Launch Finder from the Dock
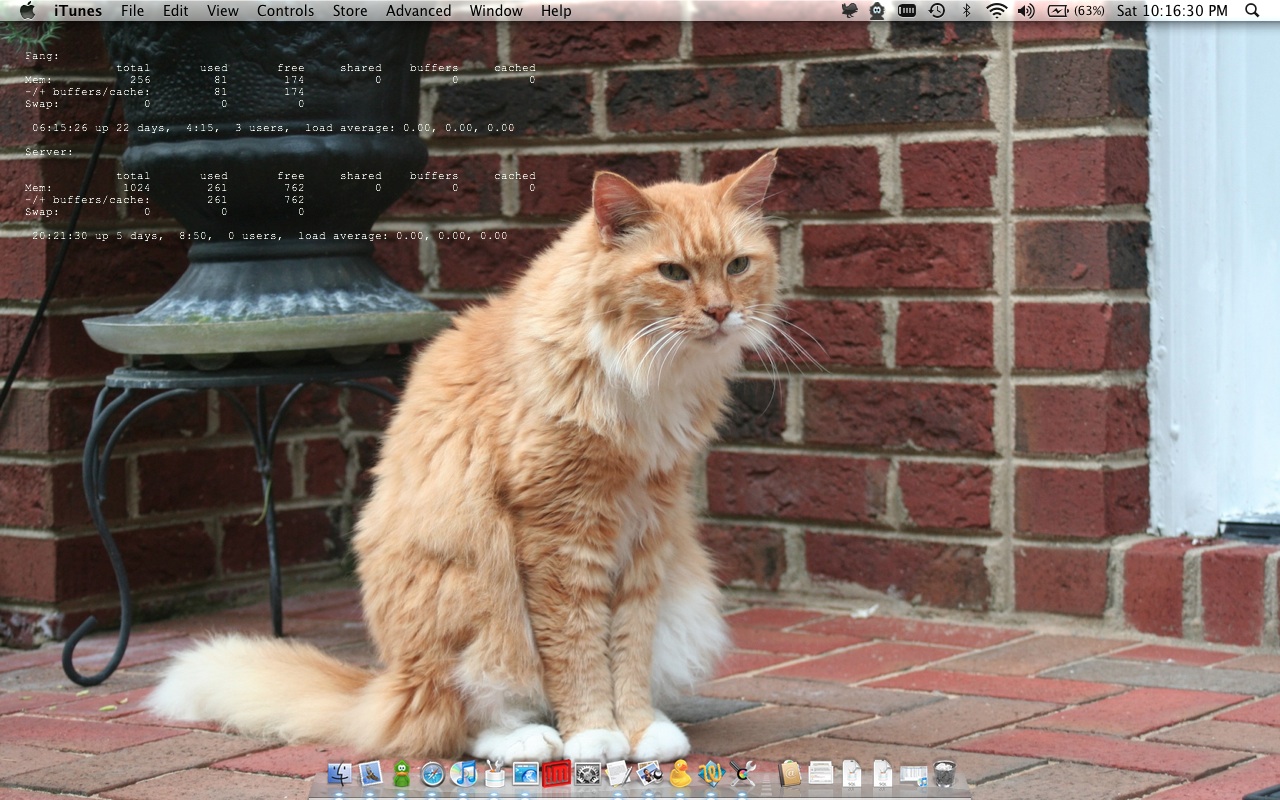Viewport: 1280px width, 800px height. [x=340, y=772]
